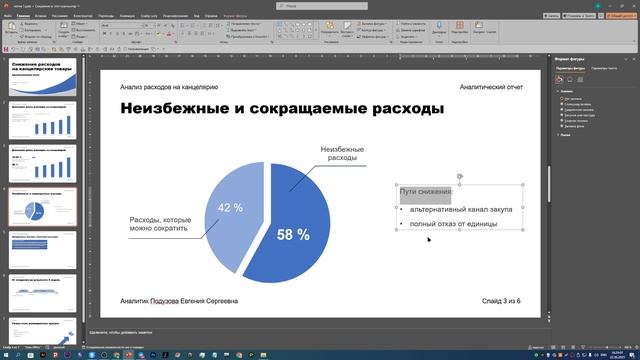
Task: Click the search box in the title bar
Action: 322,6
